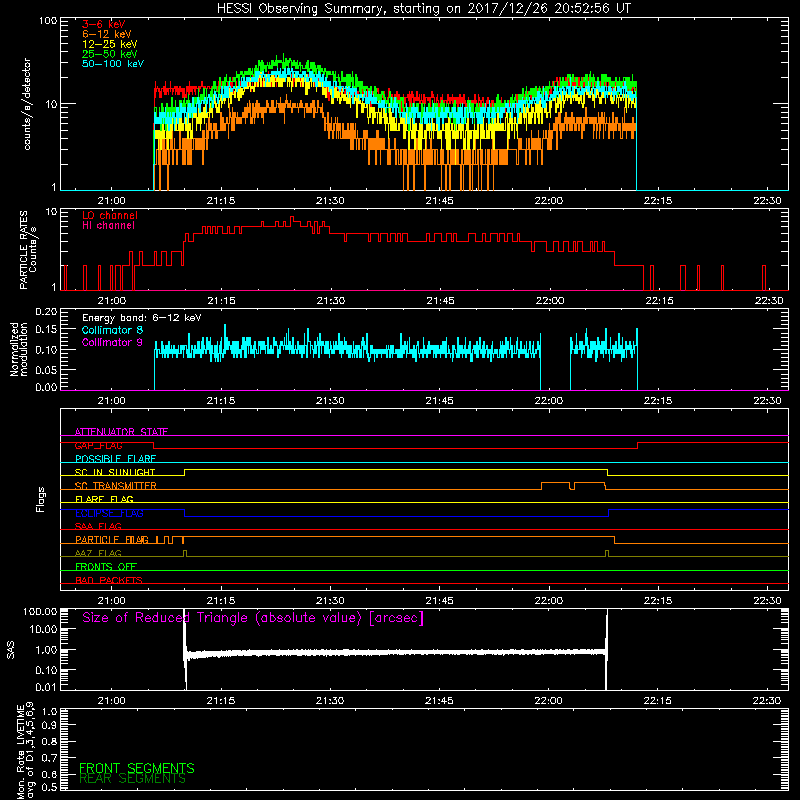Click the GAP_FLAG label
Screen dimensions: 800x800
[x=98, y=445]
